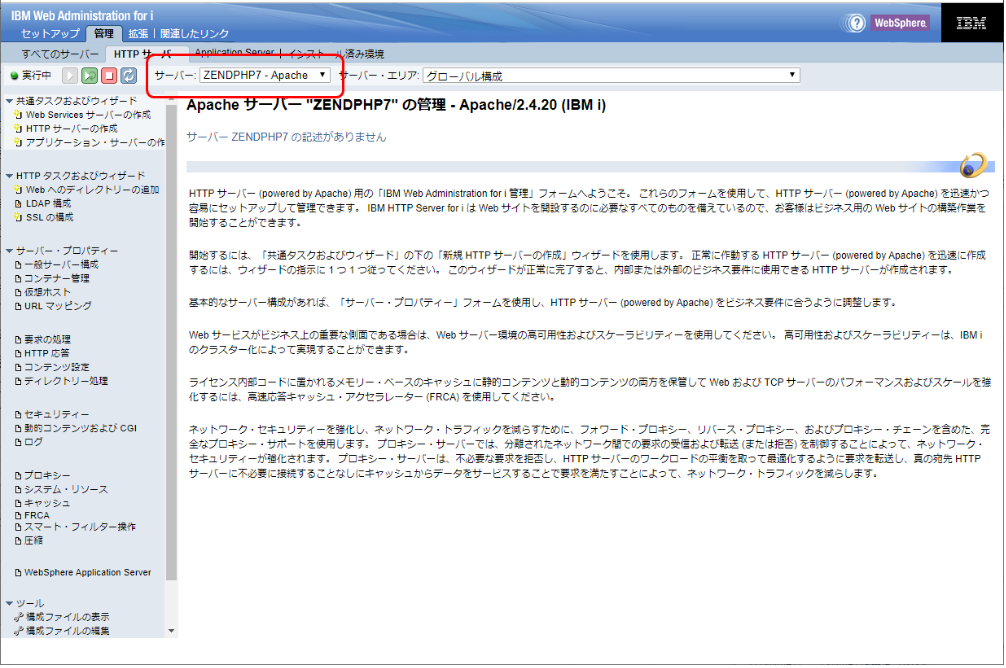This screenshot has height=668, width=1006.
Task: Open コンテナー管理 in the sidebar
Action: coord(57,278)
